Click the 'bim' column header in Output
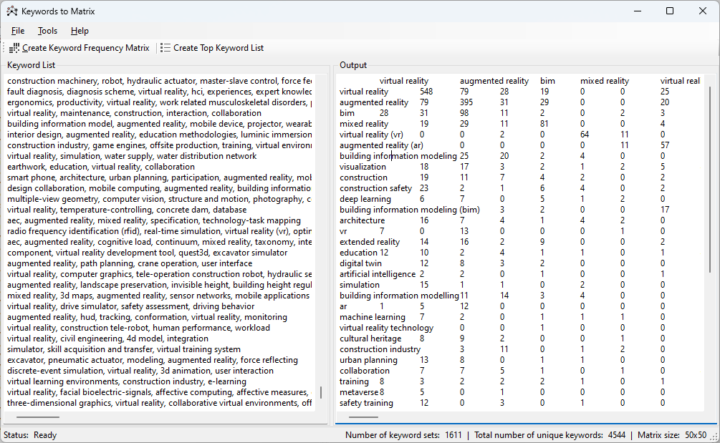 [x=548, y=81]
